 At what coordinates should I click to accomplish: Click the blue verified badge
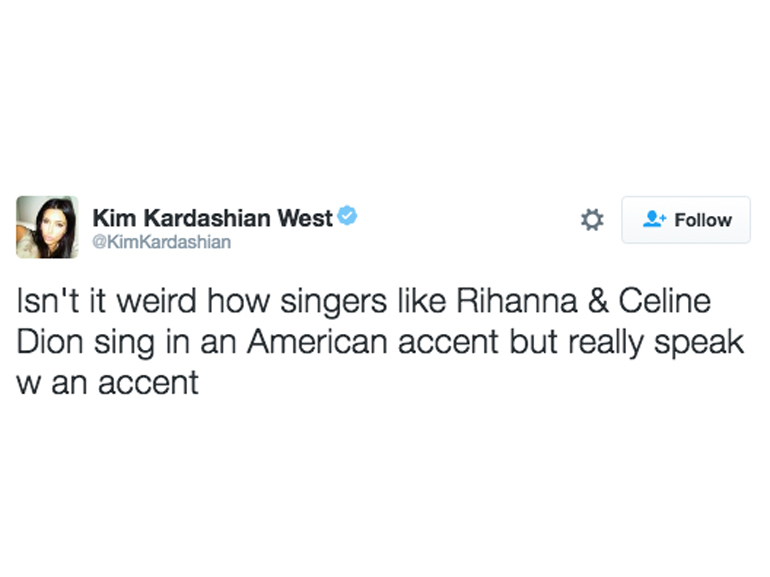coord(347,217)
